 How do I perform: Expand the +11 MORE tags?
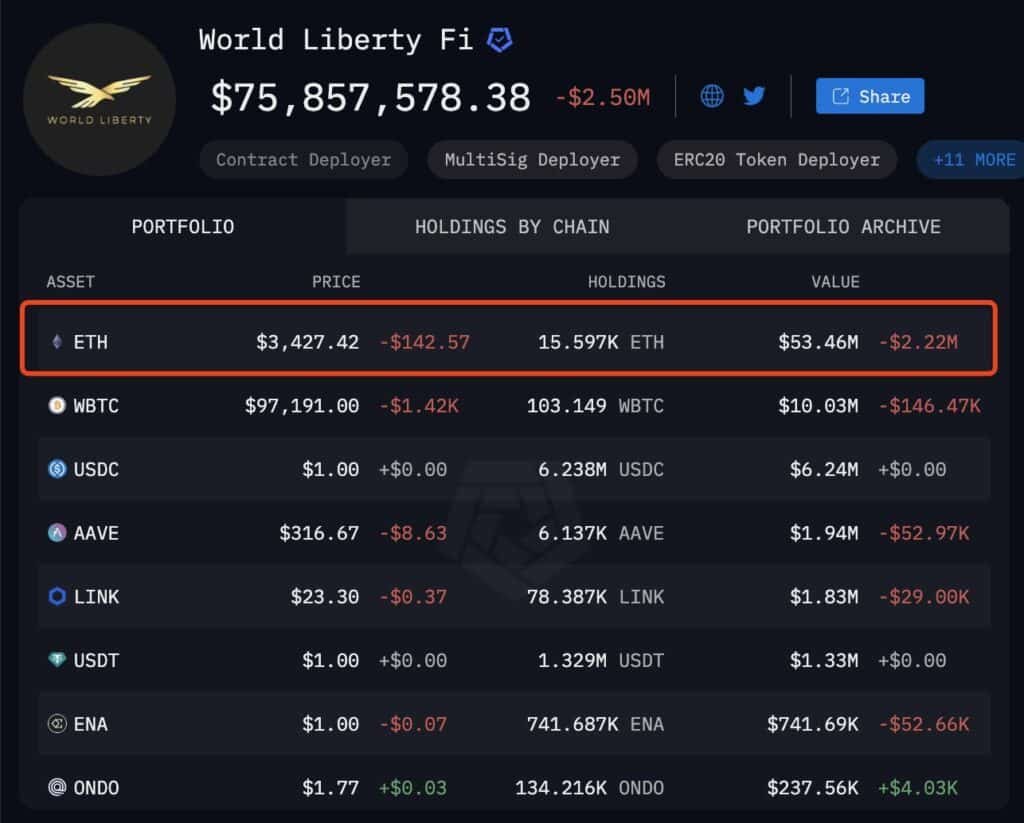click(x=972, y=160)
